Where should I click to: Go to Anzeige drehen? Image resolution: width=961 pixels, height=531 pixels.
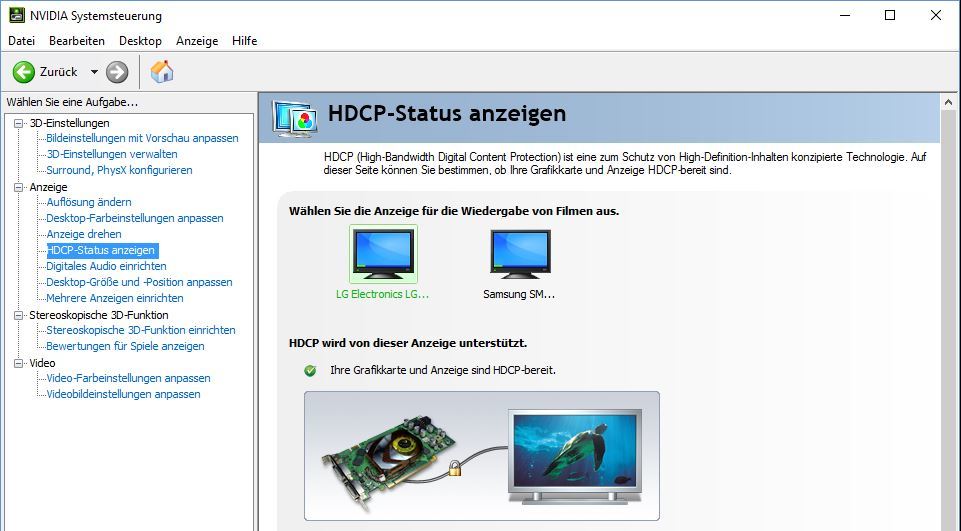[84, 234]
